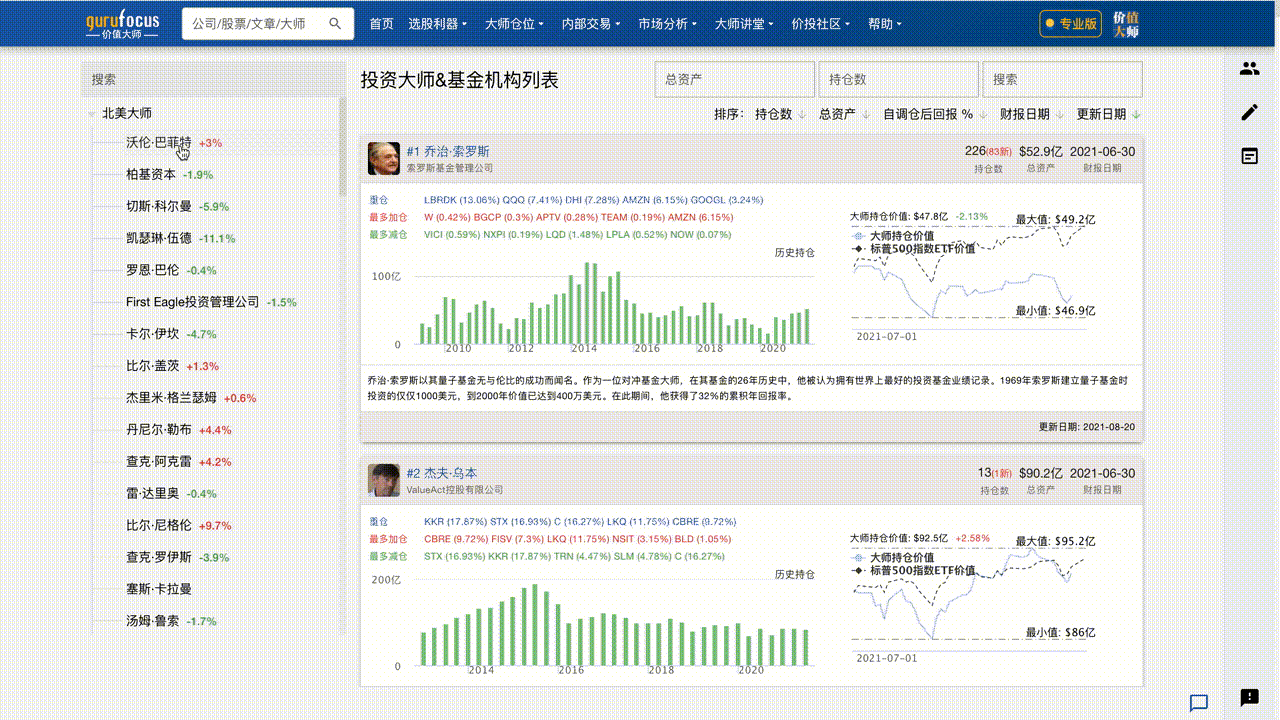Click the GuruFocus 价值大师 logo
This screenshot has width=1280, height=720.
point(122,24)
